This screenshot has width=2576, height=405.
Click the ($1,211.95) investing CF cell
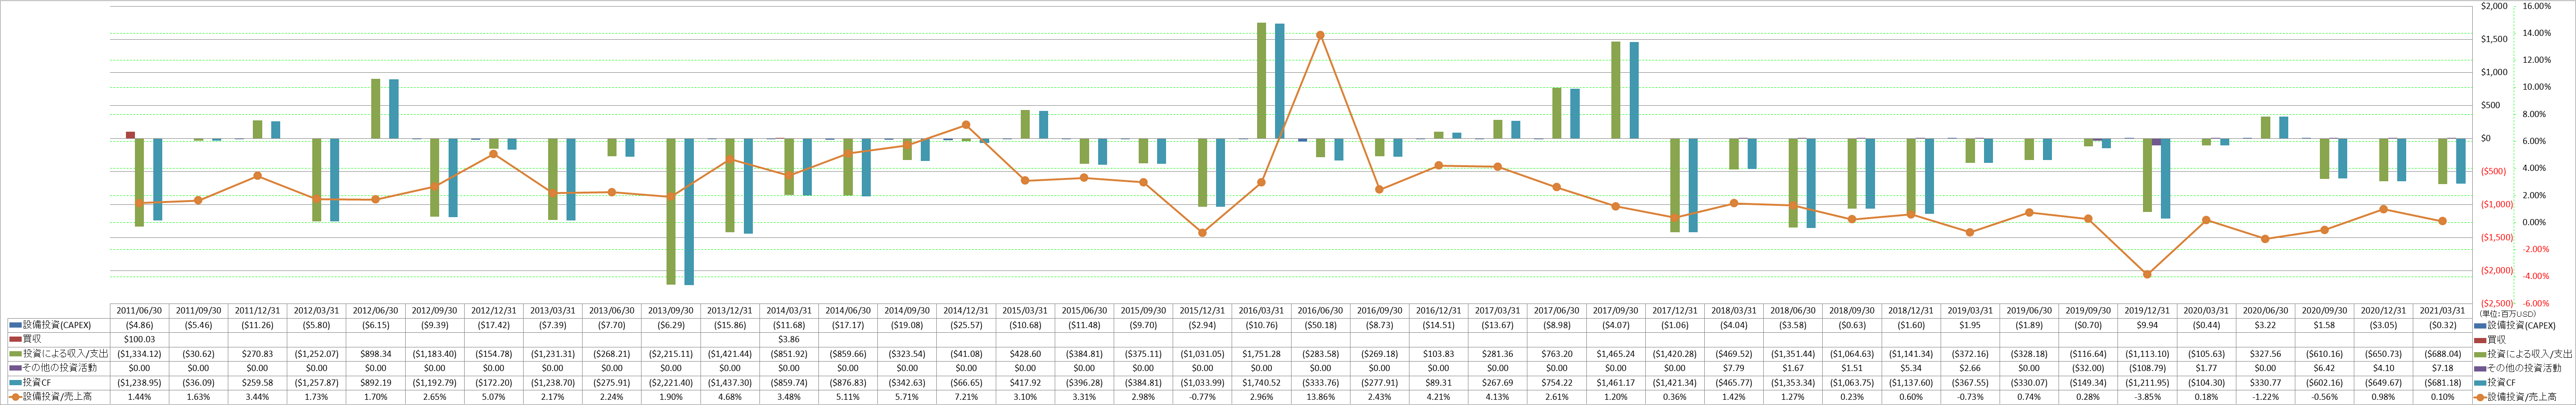tap(2148, 382)
